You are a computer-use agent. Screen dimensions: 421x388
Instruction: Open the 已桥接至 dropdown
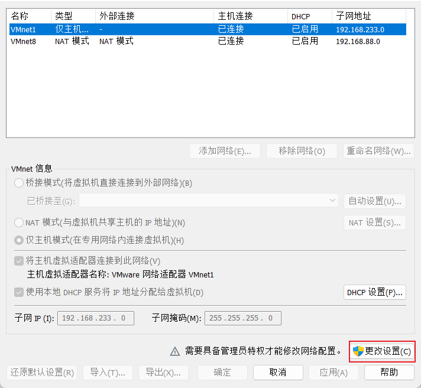coord(209,201)
